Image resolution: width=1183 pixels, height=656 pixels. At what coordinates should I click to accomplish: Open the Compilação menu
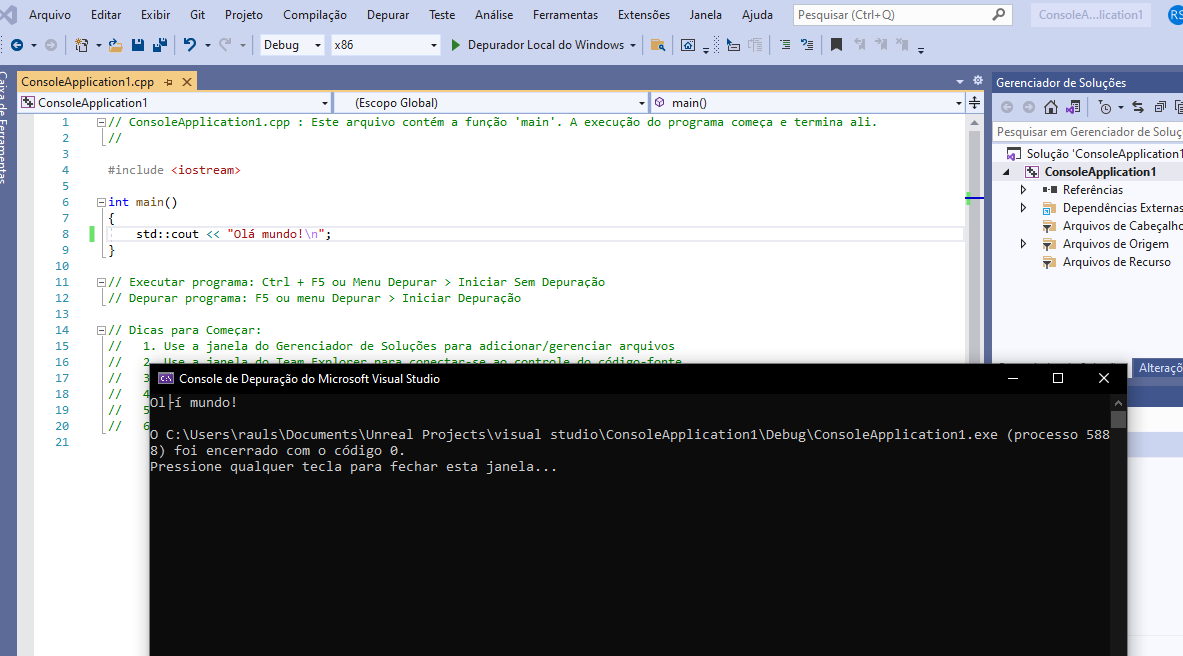pos(315,15)
